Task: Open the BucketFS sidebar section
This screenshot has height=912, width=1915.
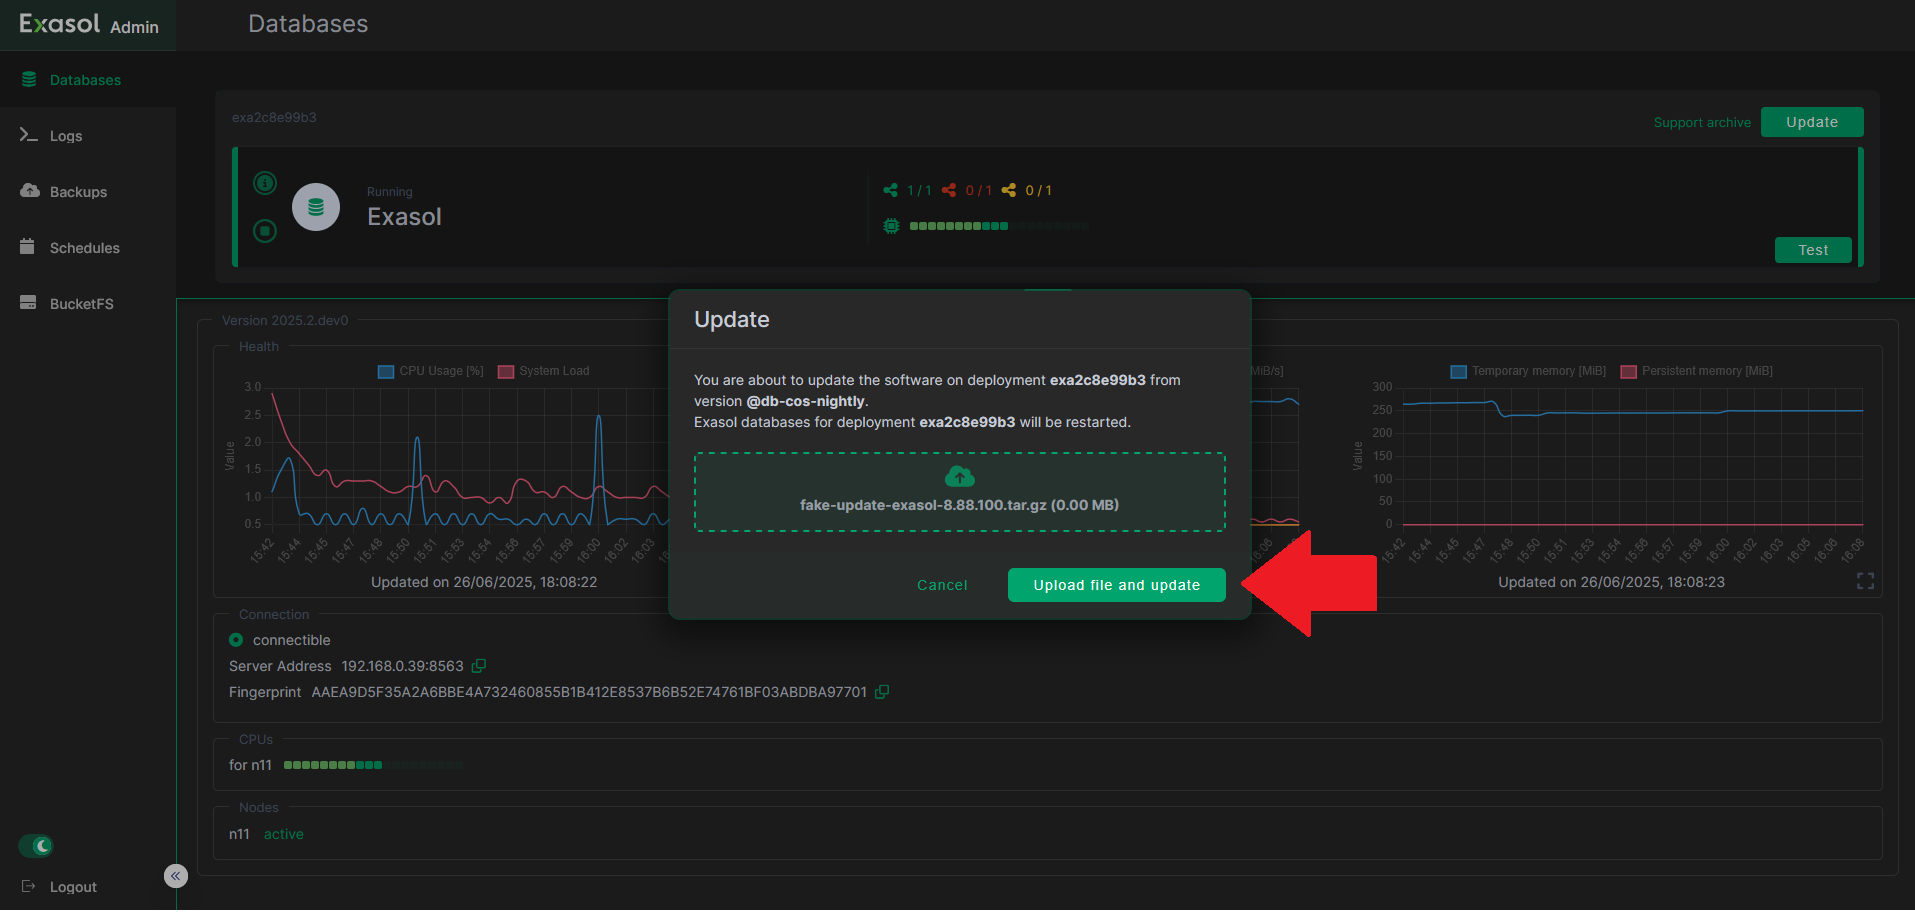Action: [x=87, y=304]
